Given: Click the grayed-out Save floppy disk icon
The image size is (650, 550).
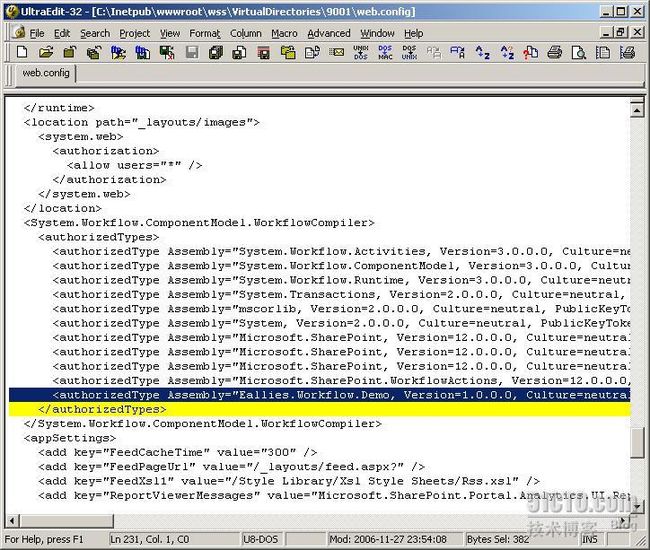Looking at the screenshot, I should (x=192, y=53).
